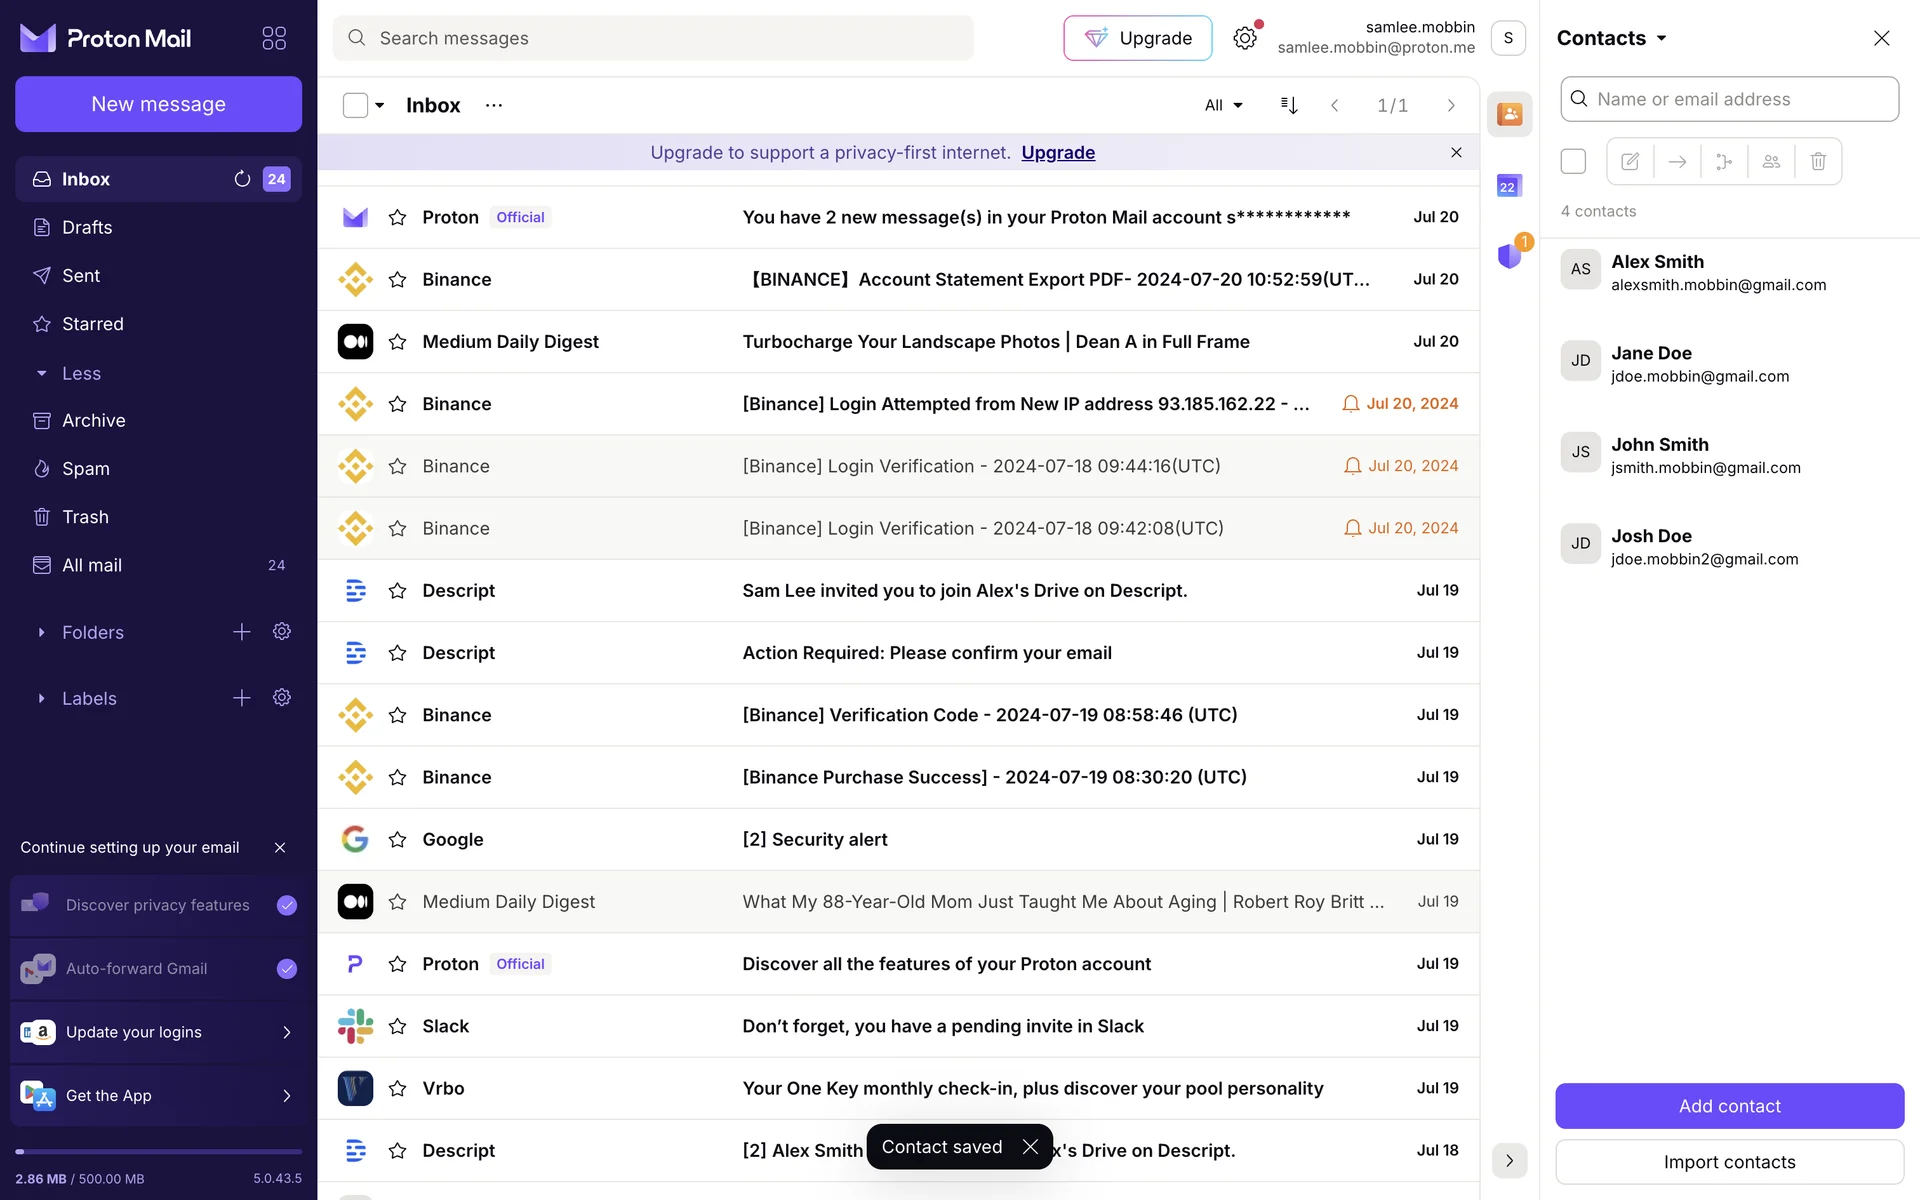Click the merge contacts icon
This screenshot has width=1920, height=1200.
click(1724, 161)
